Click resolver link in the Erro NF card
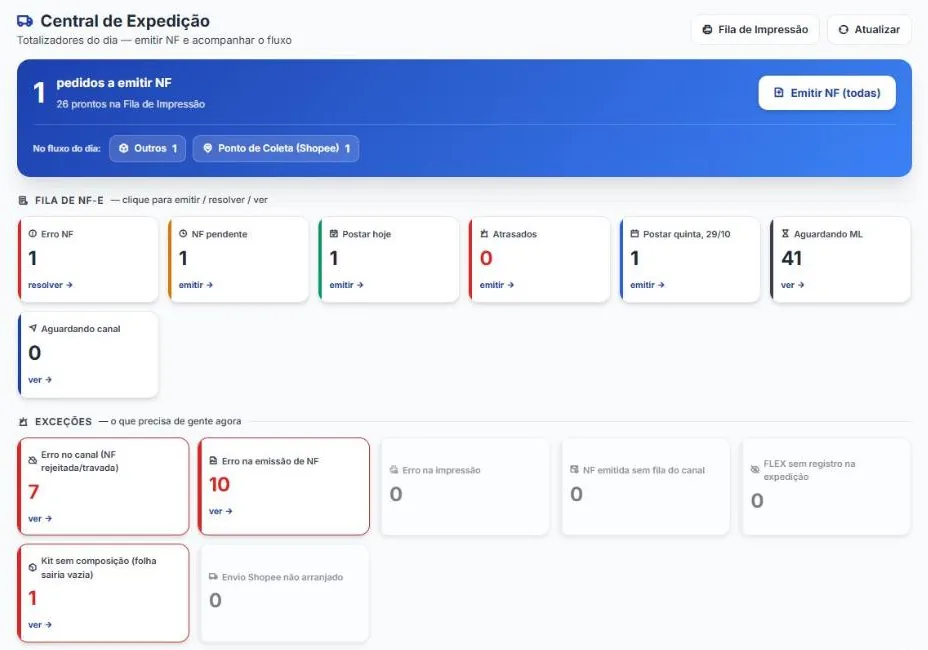928x650 pixels. [50, 285]
